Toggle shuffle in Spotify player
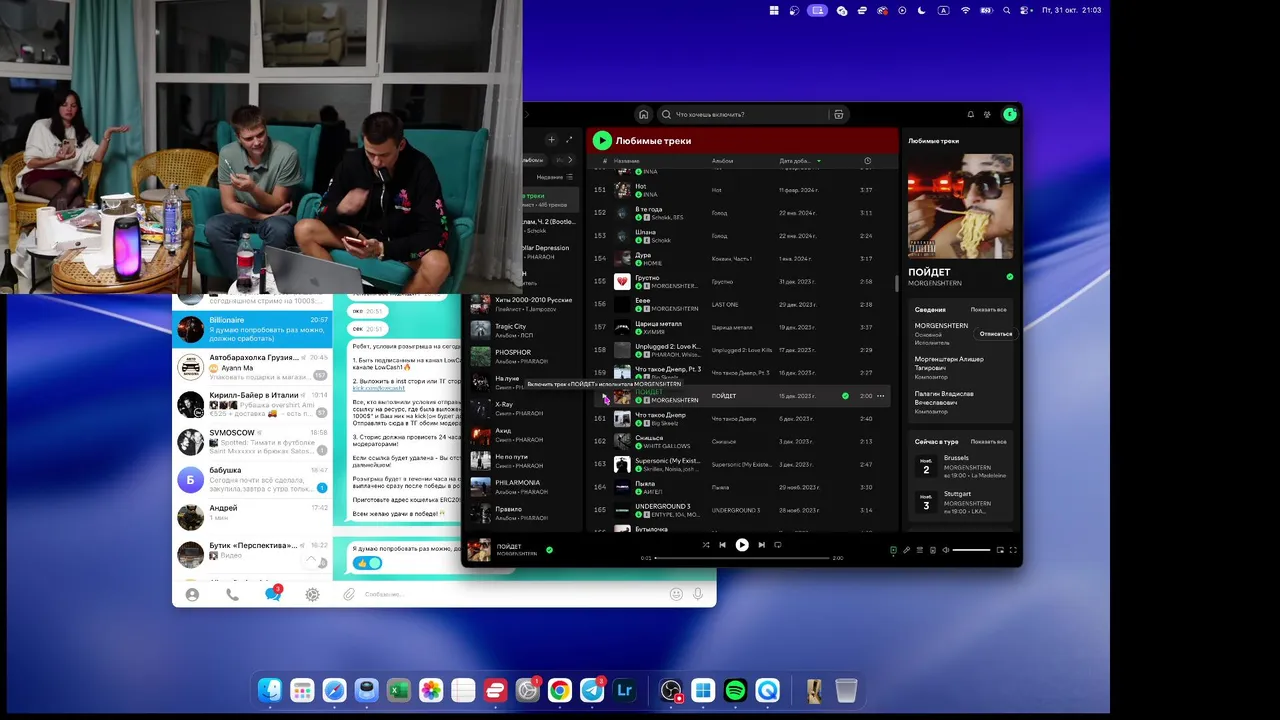This screenshot has width=1280, height=720. pos(705,545)
